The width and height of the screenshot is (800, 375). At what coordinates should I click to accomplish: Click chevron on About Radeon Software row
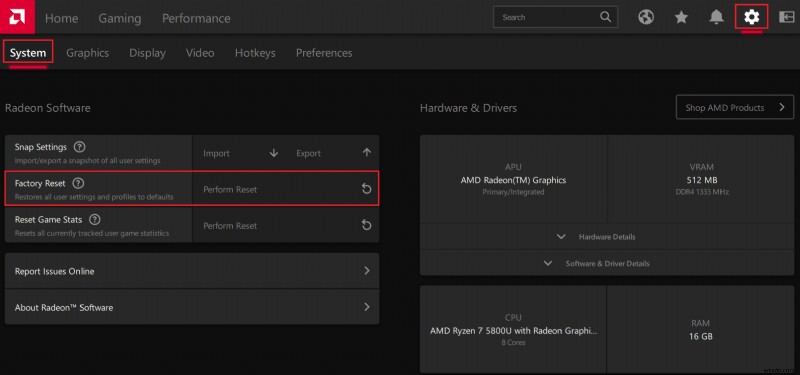coord(366,307)
